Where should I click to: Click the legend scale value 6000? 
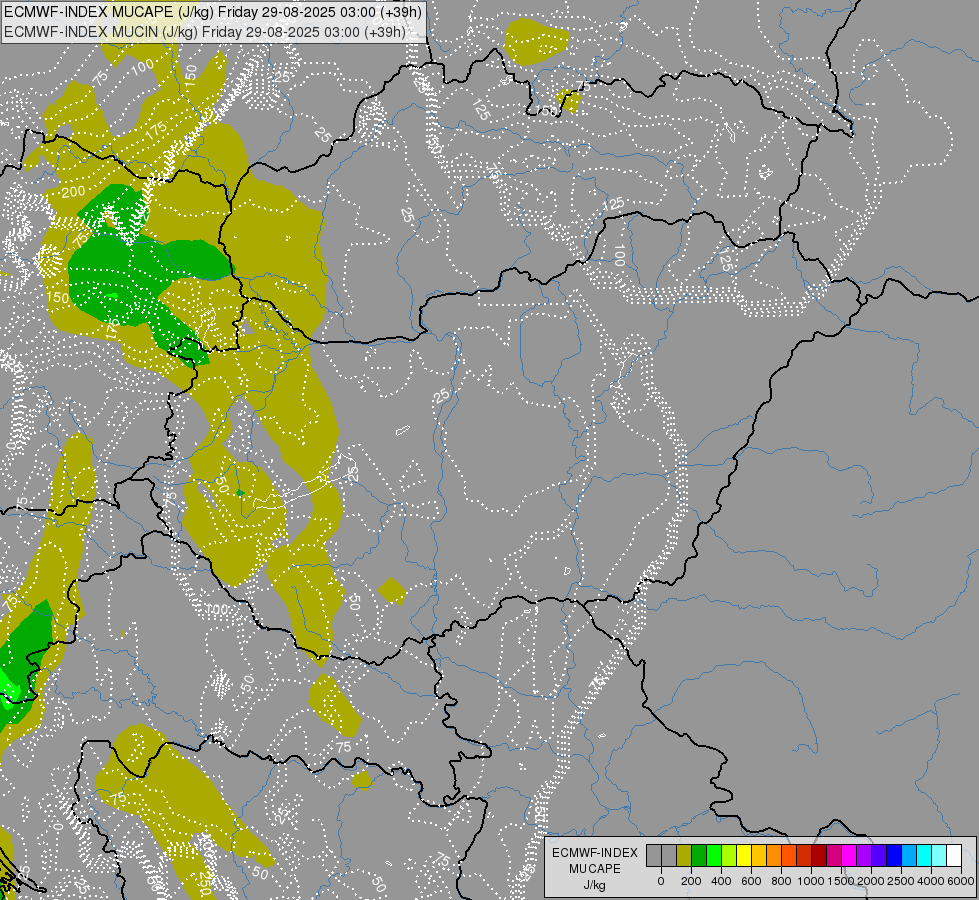(x=961, y=881)
